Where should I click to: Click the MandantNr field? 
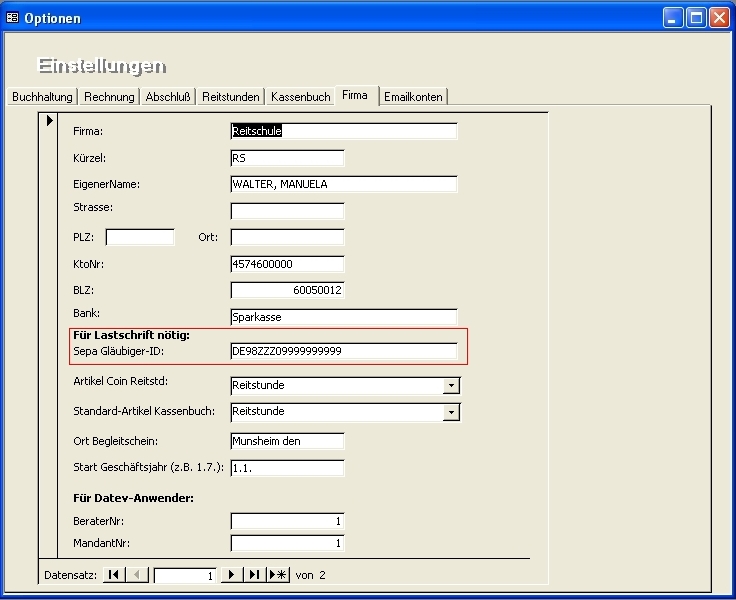287,543
